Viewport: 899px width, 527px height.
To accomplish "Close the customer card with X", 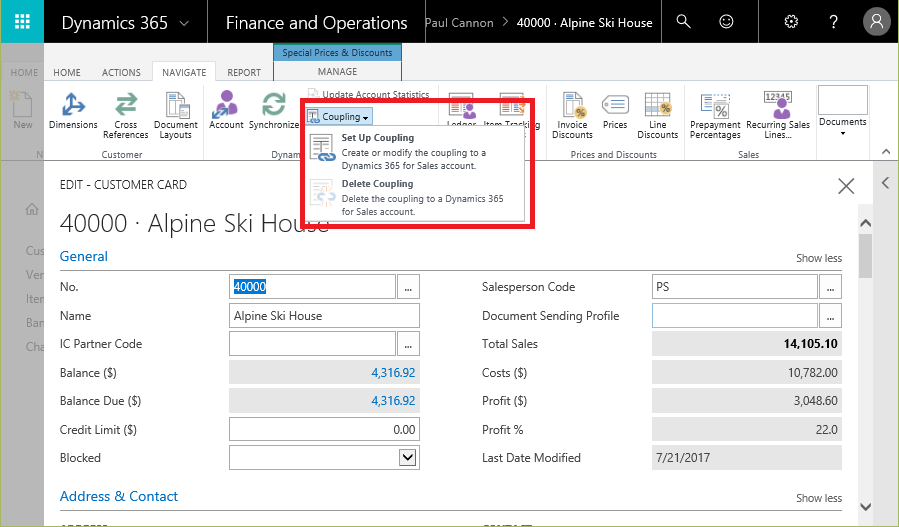I will 846,186.
